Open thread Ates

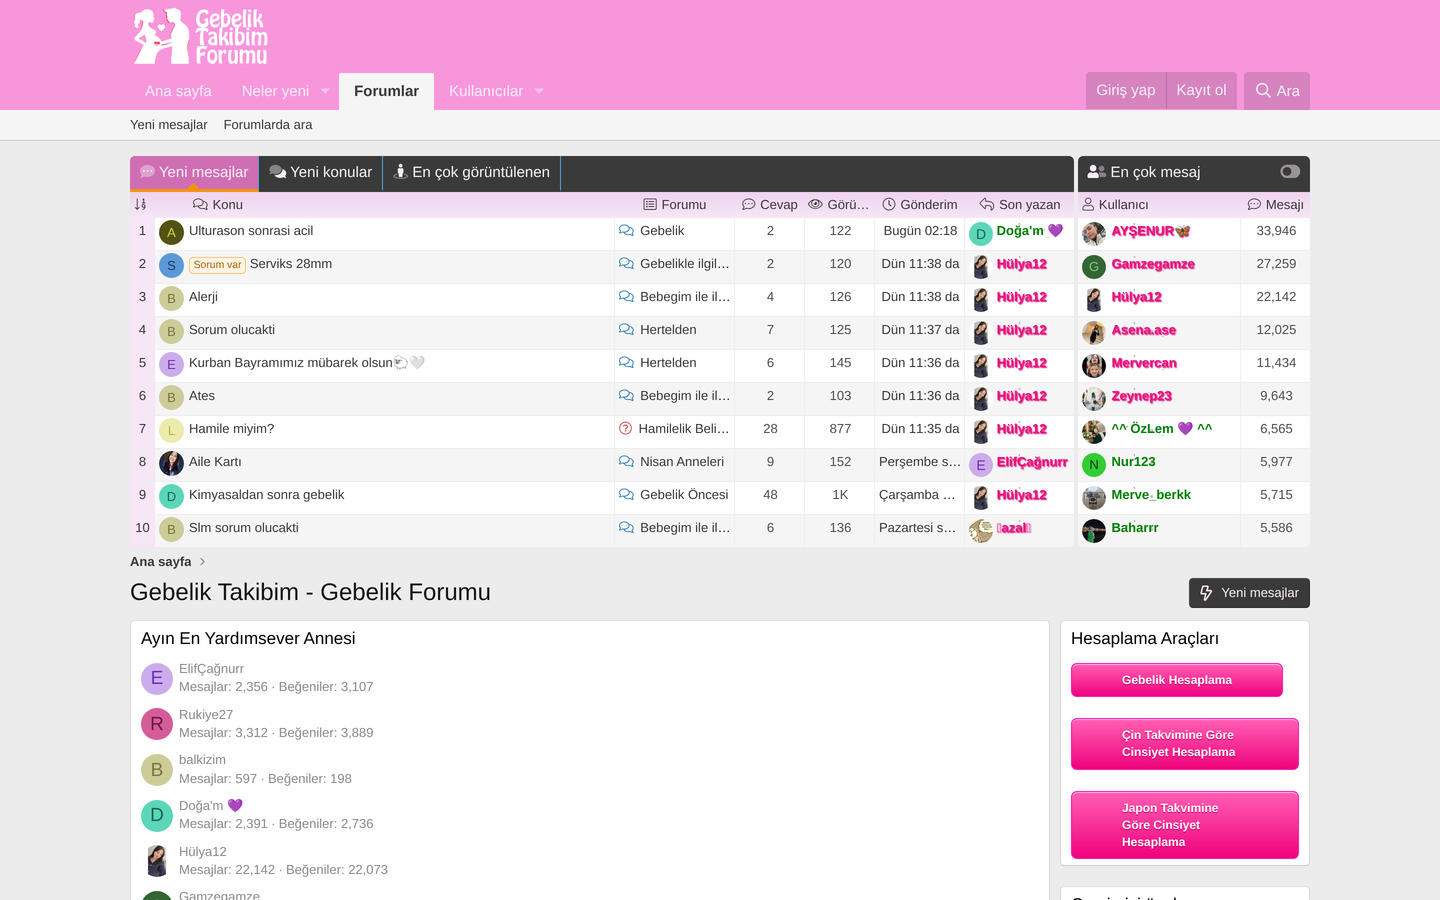202,396
